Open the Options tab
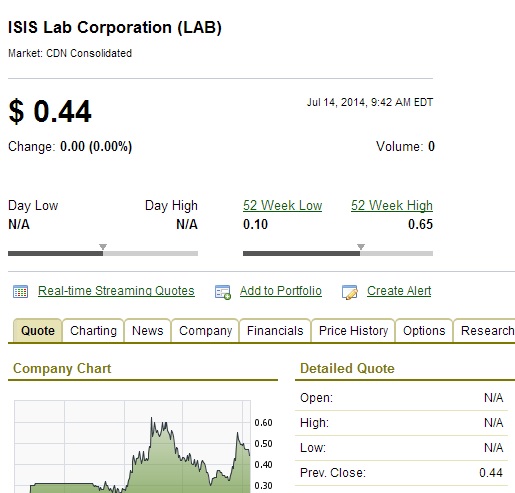Image resolution: width=515 pixels, height=493 pixels. (424, 331)
